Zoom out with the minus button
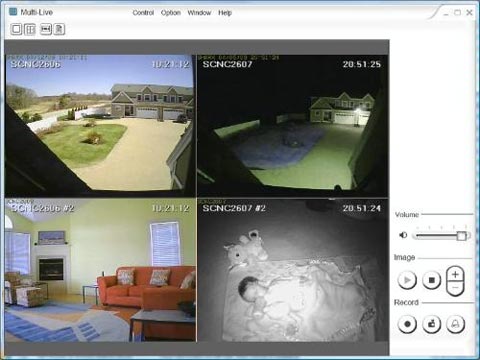 tap(455, 288)
